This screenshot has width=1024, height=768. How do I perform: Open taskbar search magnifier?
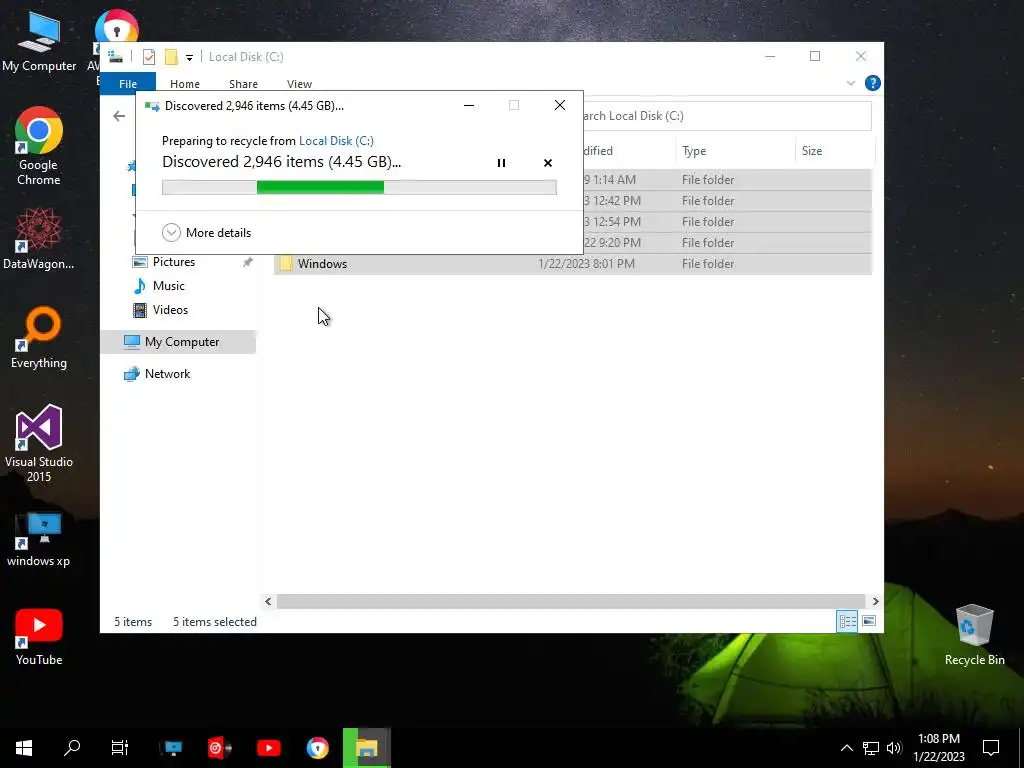pyautogui.click(x=72, y=748)
